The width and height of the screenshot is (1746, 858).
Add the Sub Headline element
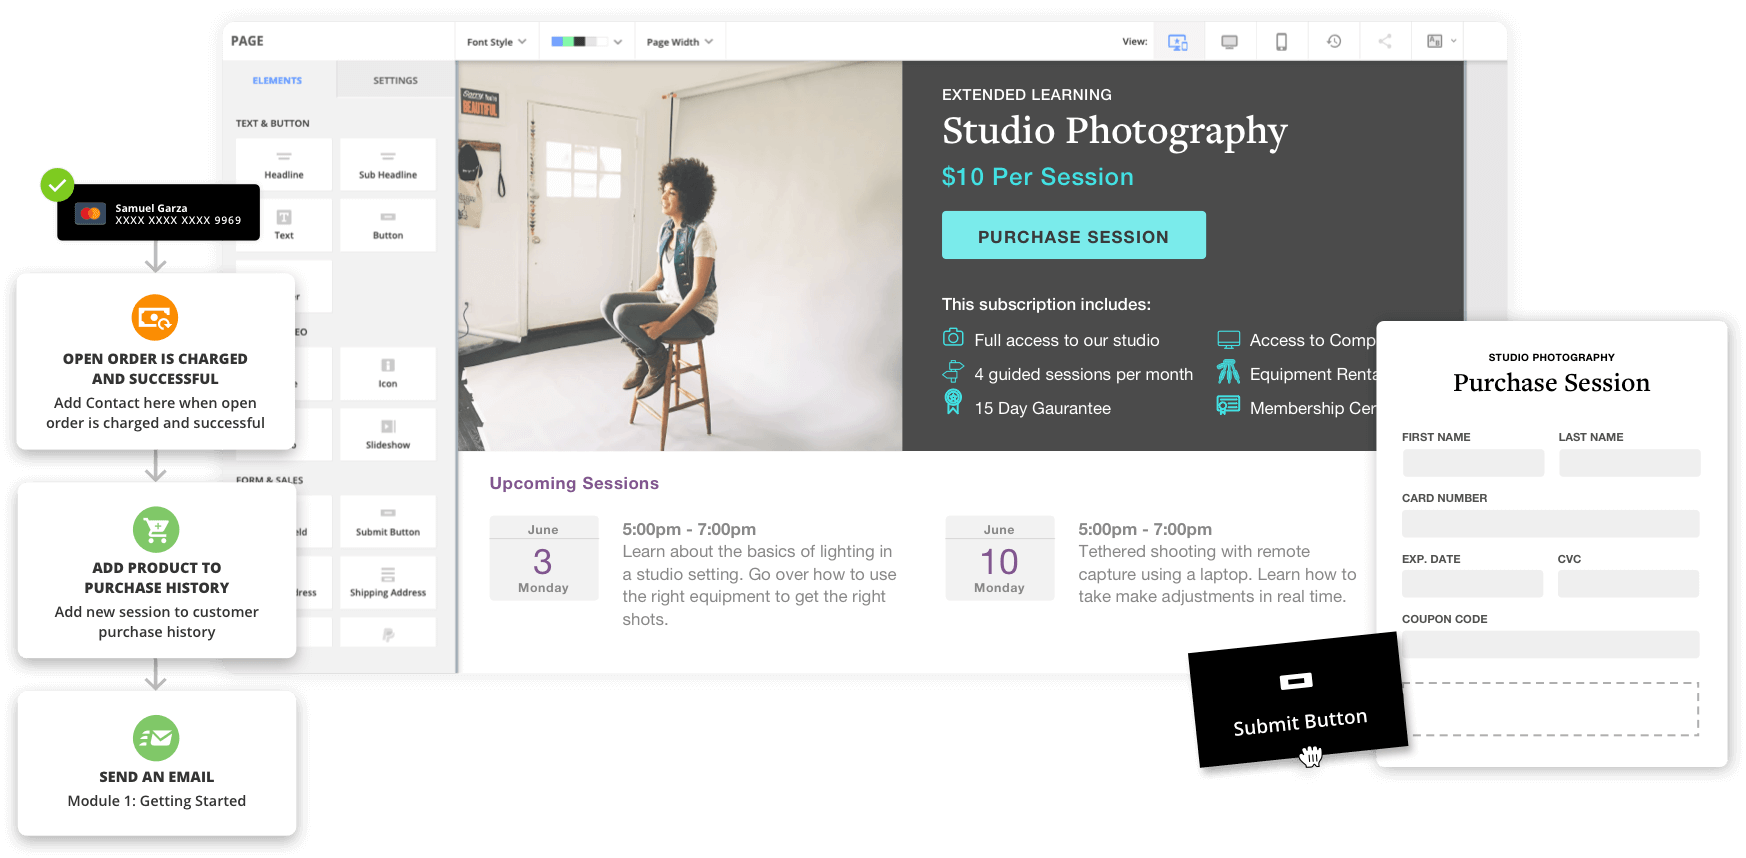tap(388, 165)
